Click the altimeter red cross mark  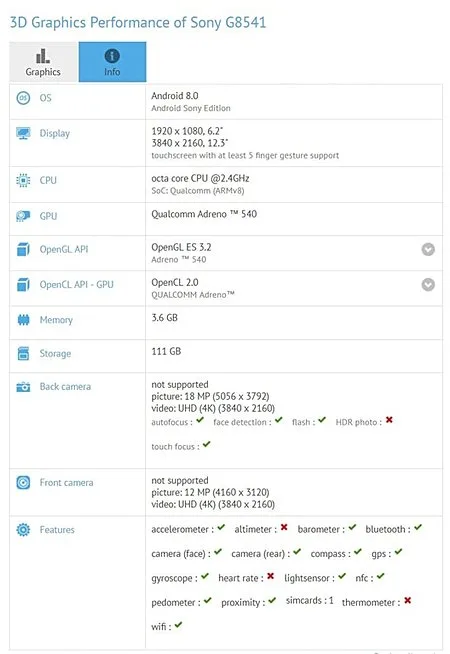(x=284, y=527)
